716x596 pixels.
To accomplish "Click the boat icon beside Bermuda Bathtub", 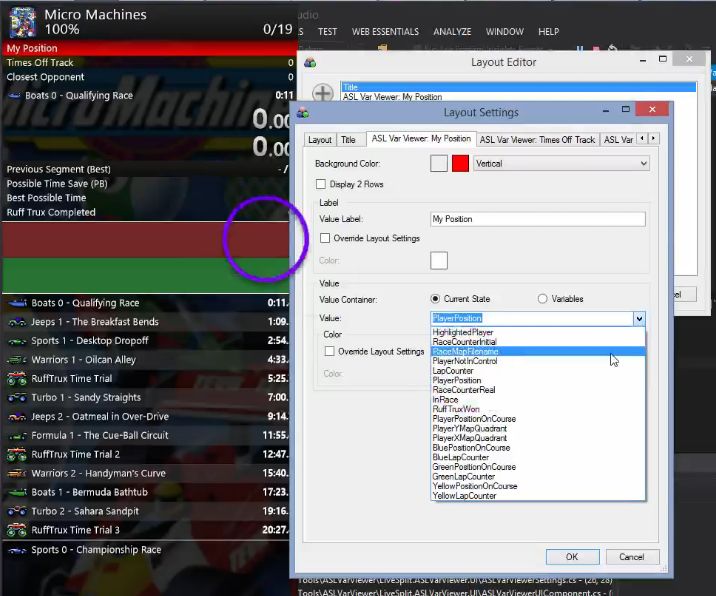I will coord(17,492).
